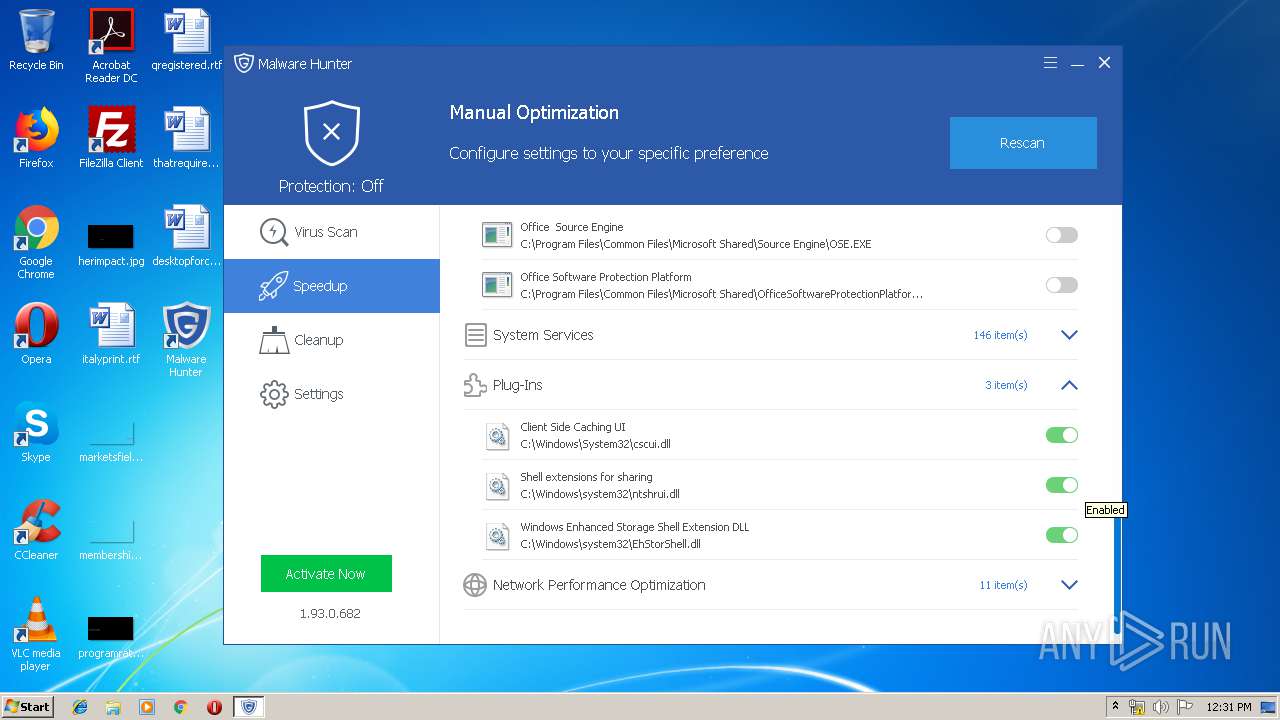
Task: Click the System Services label
Action: [543, 335]
